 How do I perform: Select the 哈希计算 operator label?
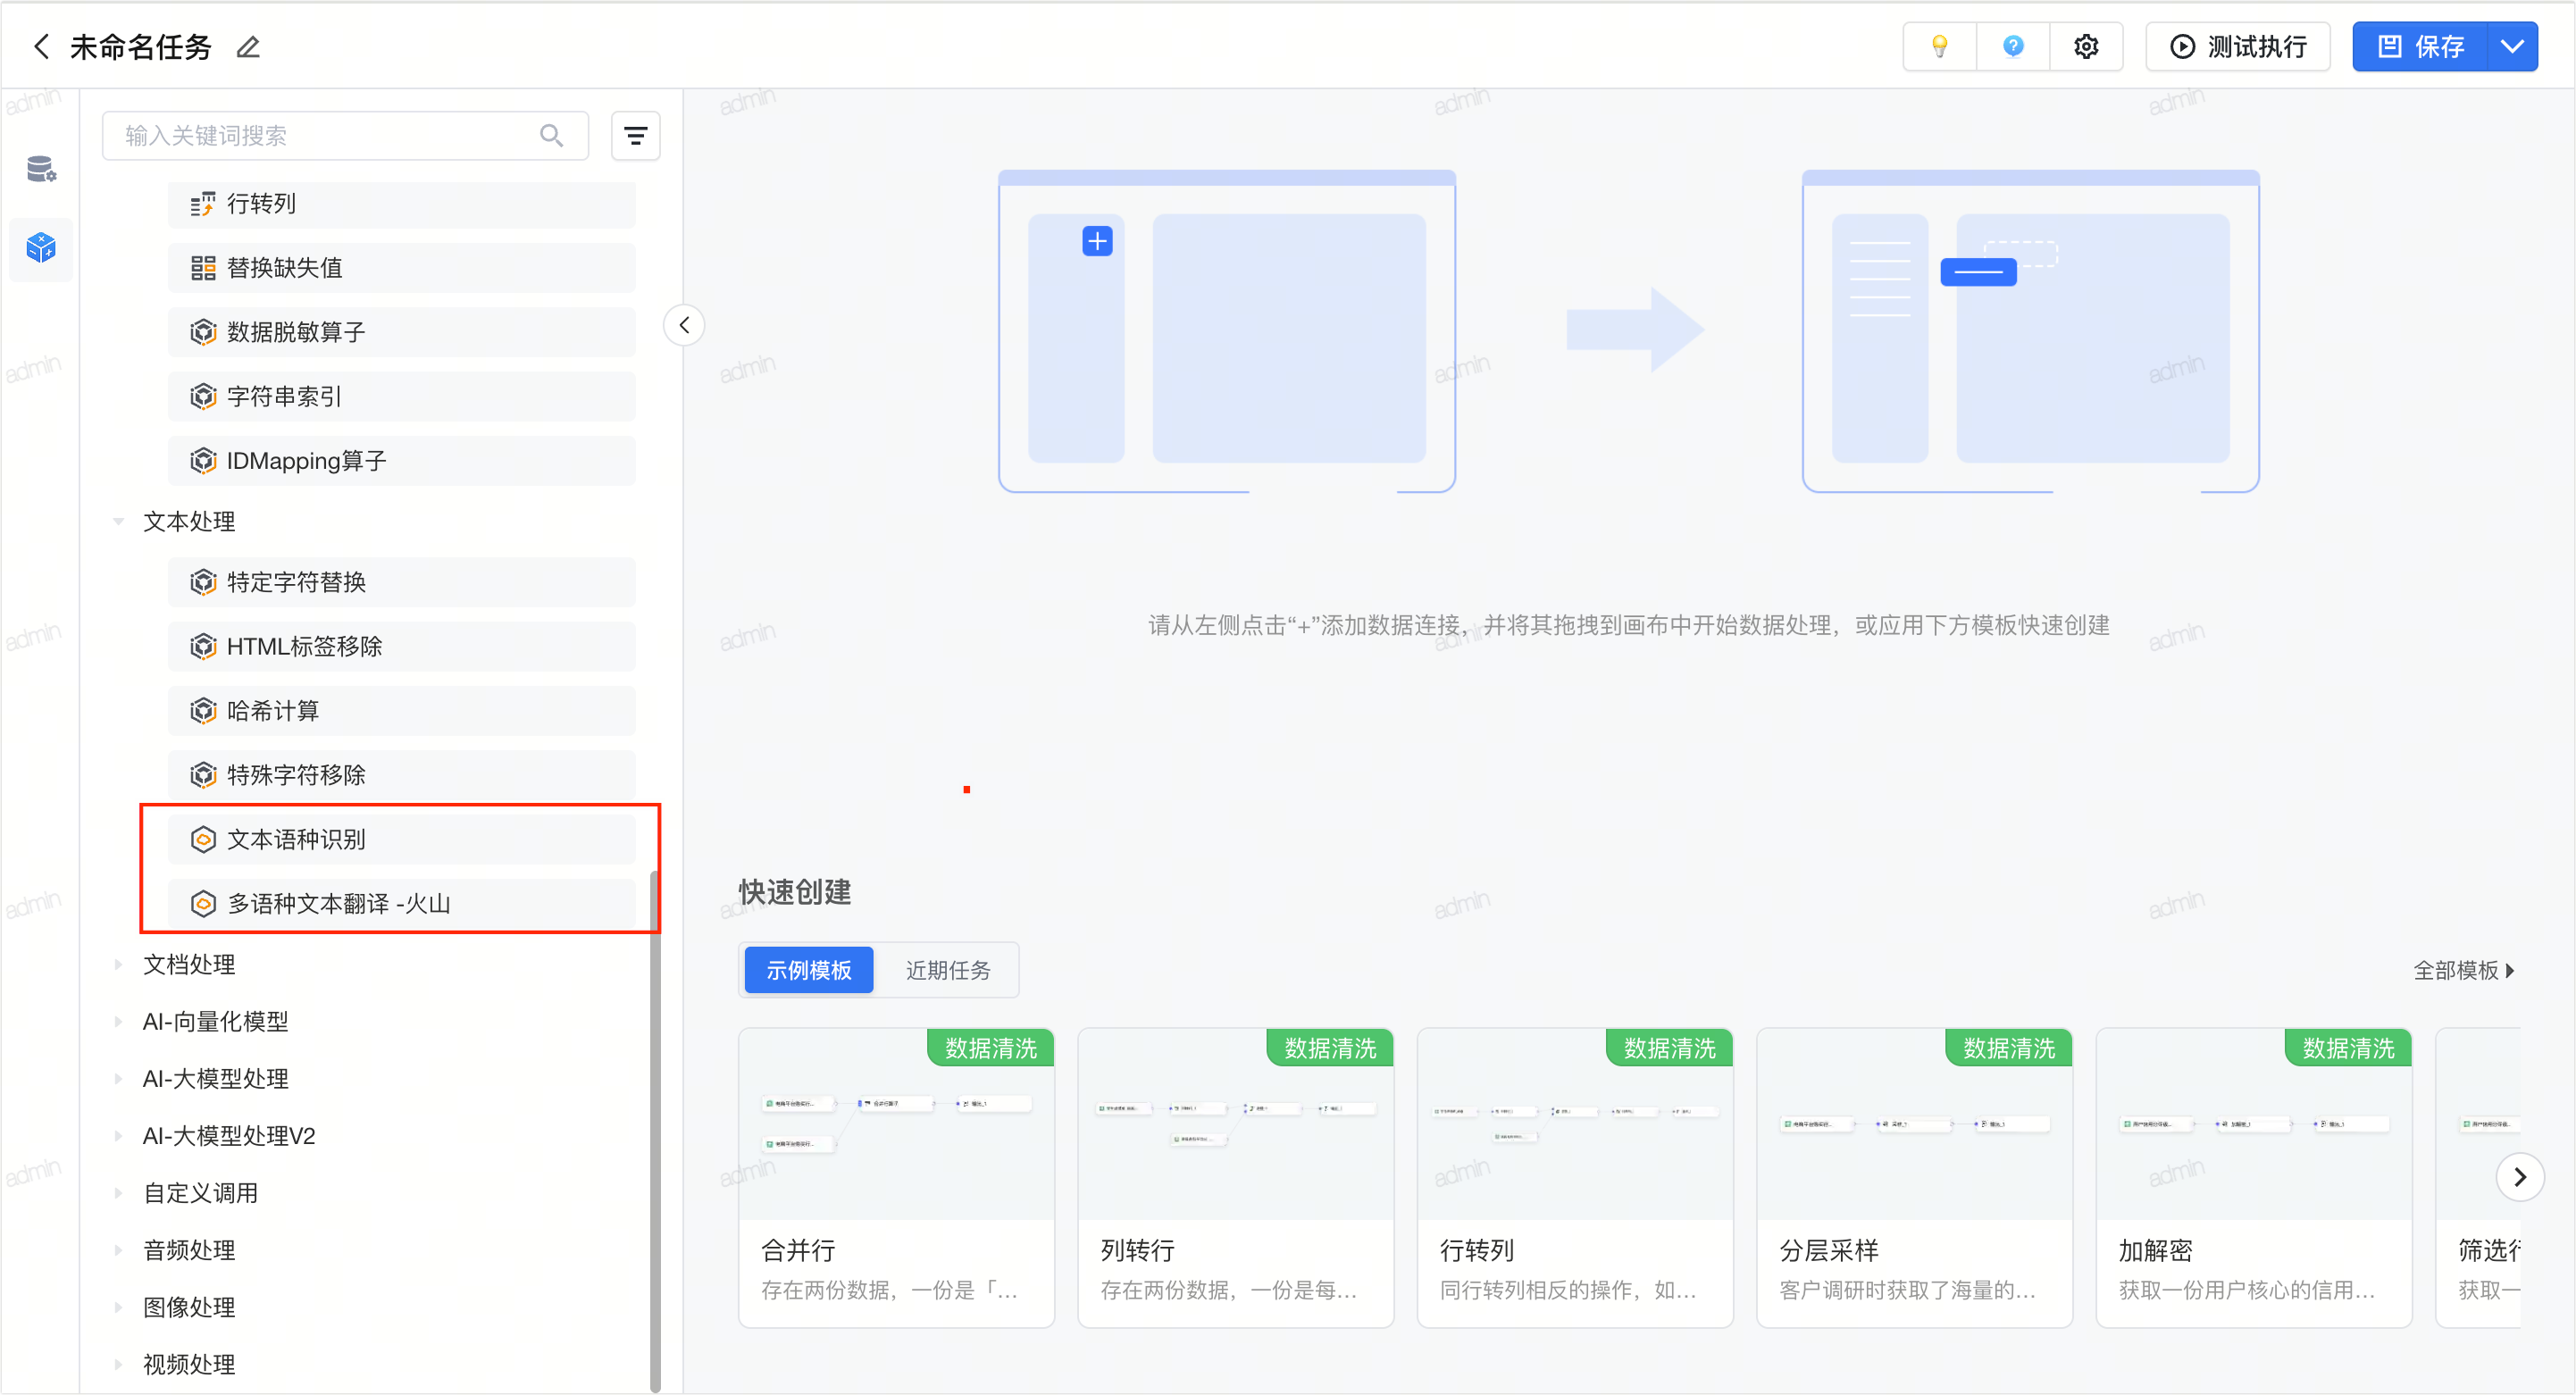[x=273, y=711]
